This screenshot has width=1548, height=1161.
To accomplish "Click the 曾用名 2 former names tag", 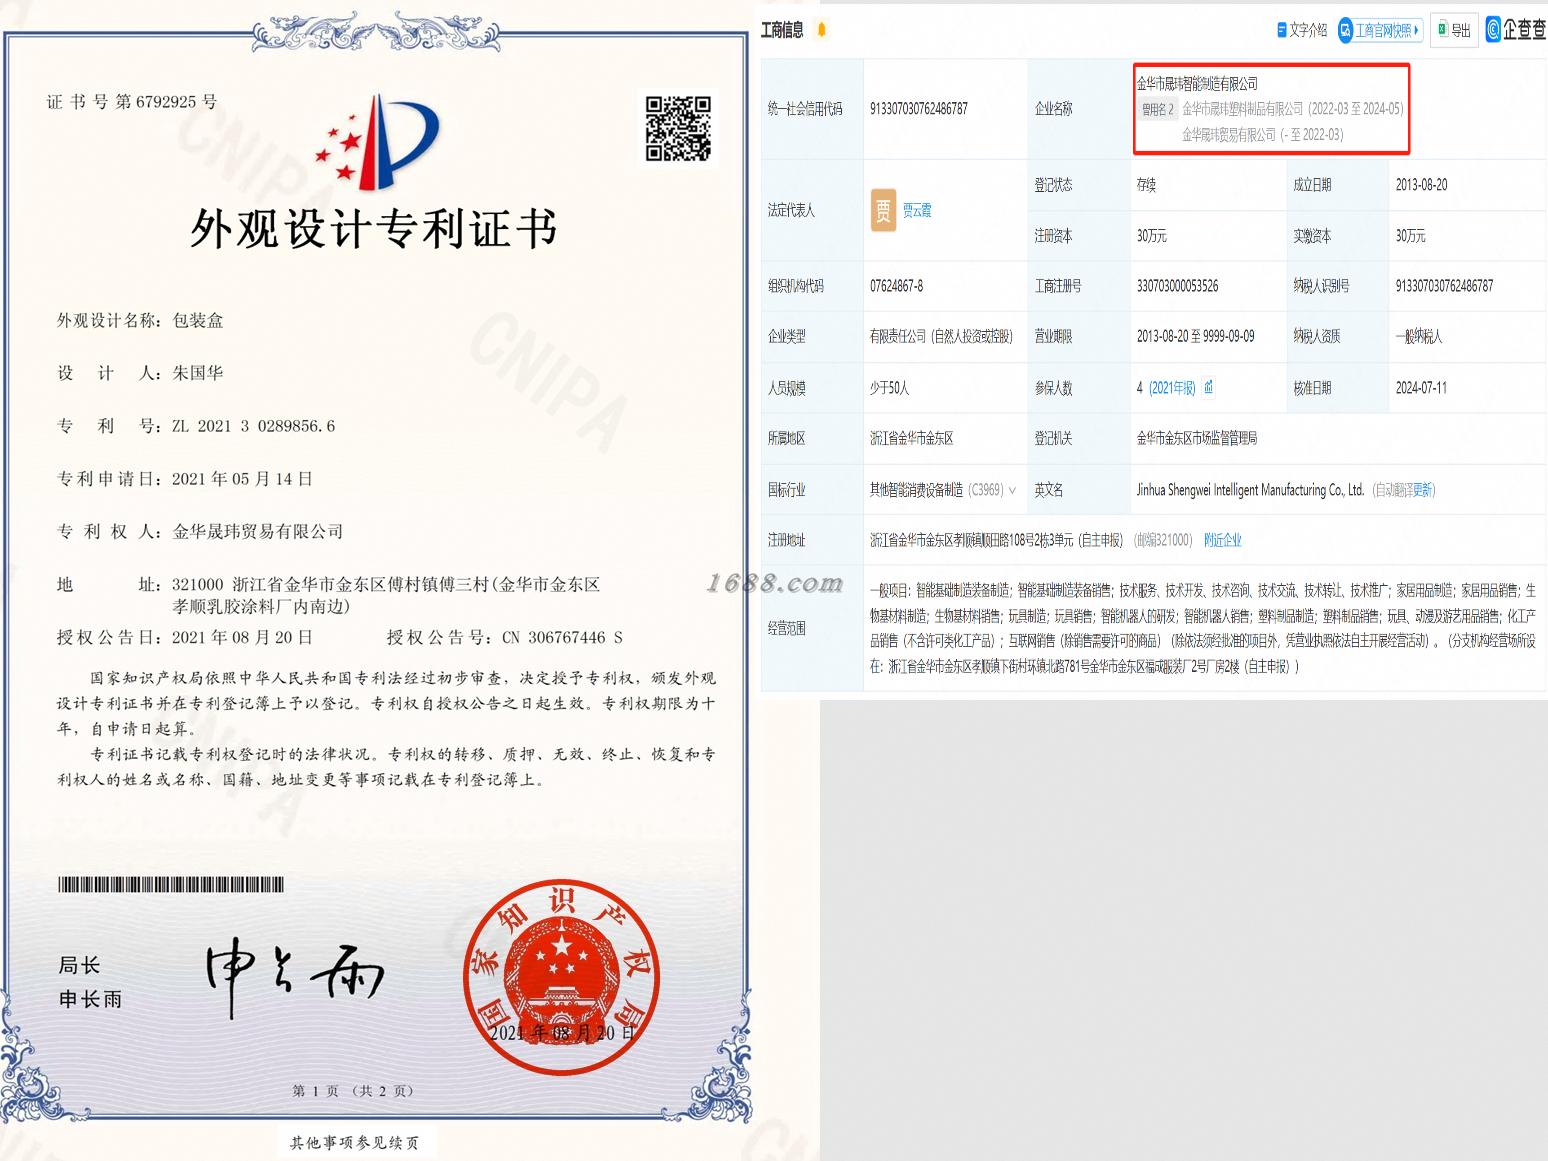I will pos(1158,109).
